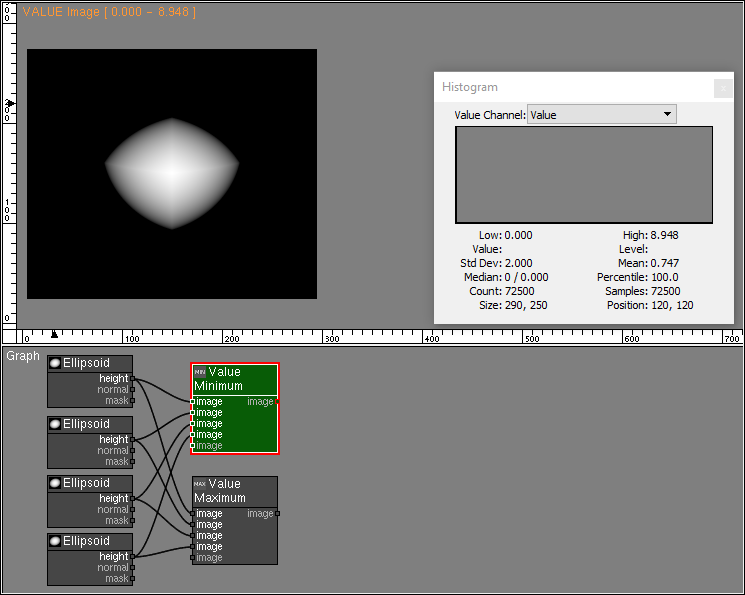Click the bottom Ellipsoid node's sphere icon
Screen dimensions: 745x595
55,541
